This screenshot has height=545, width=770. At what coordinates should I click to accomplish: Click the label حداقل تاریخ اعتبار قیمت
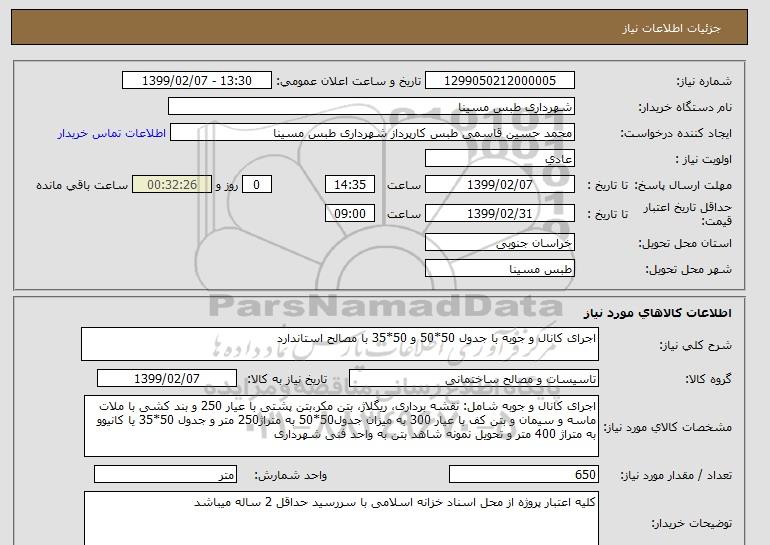(x=688, y=214)
